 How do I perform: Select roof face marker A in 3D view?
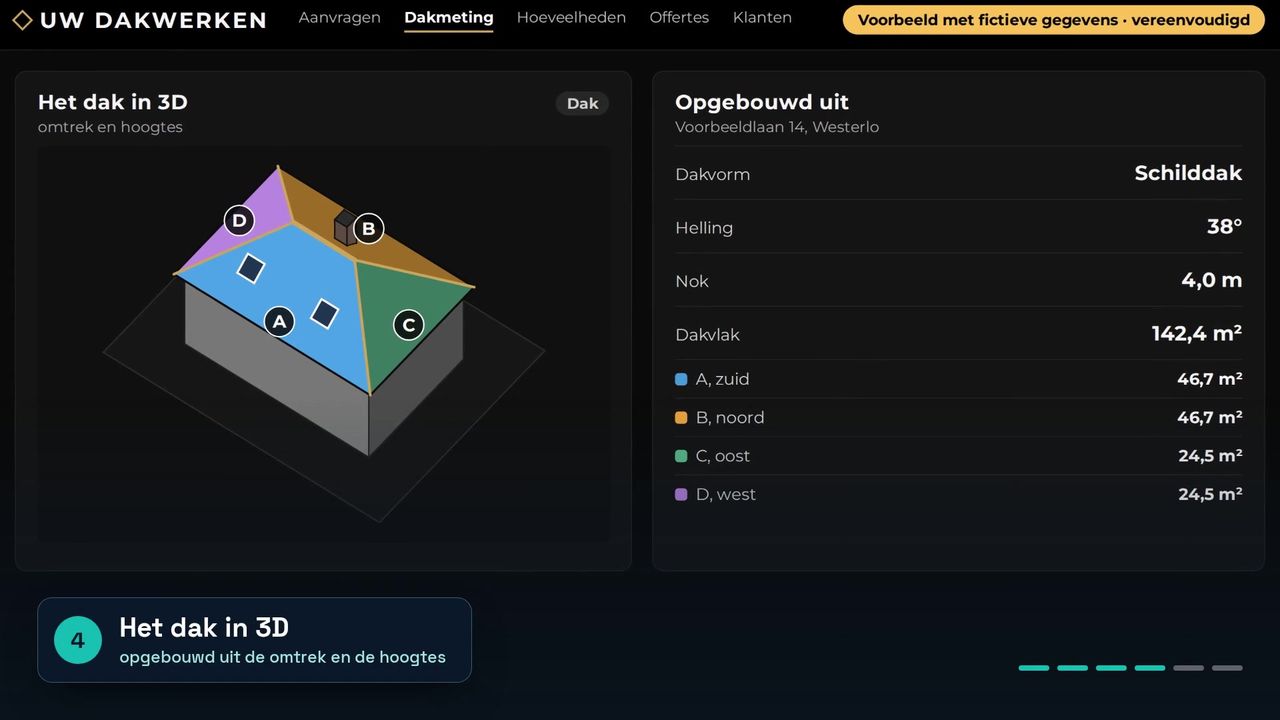(x=279, y=321)
